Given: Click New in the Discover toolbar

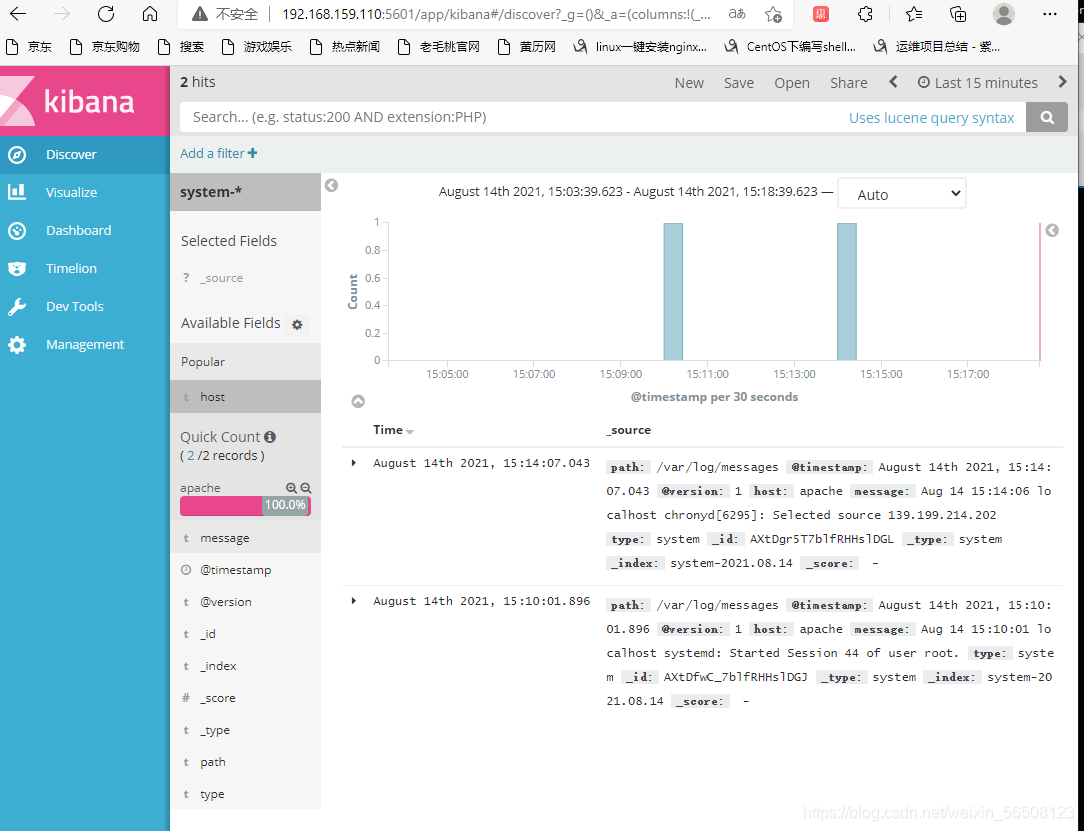Looking at the screenshot, I should coord(689,83).
